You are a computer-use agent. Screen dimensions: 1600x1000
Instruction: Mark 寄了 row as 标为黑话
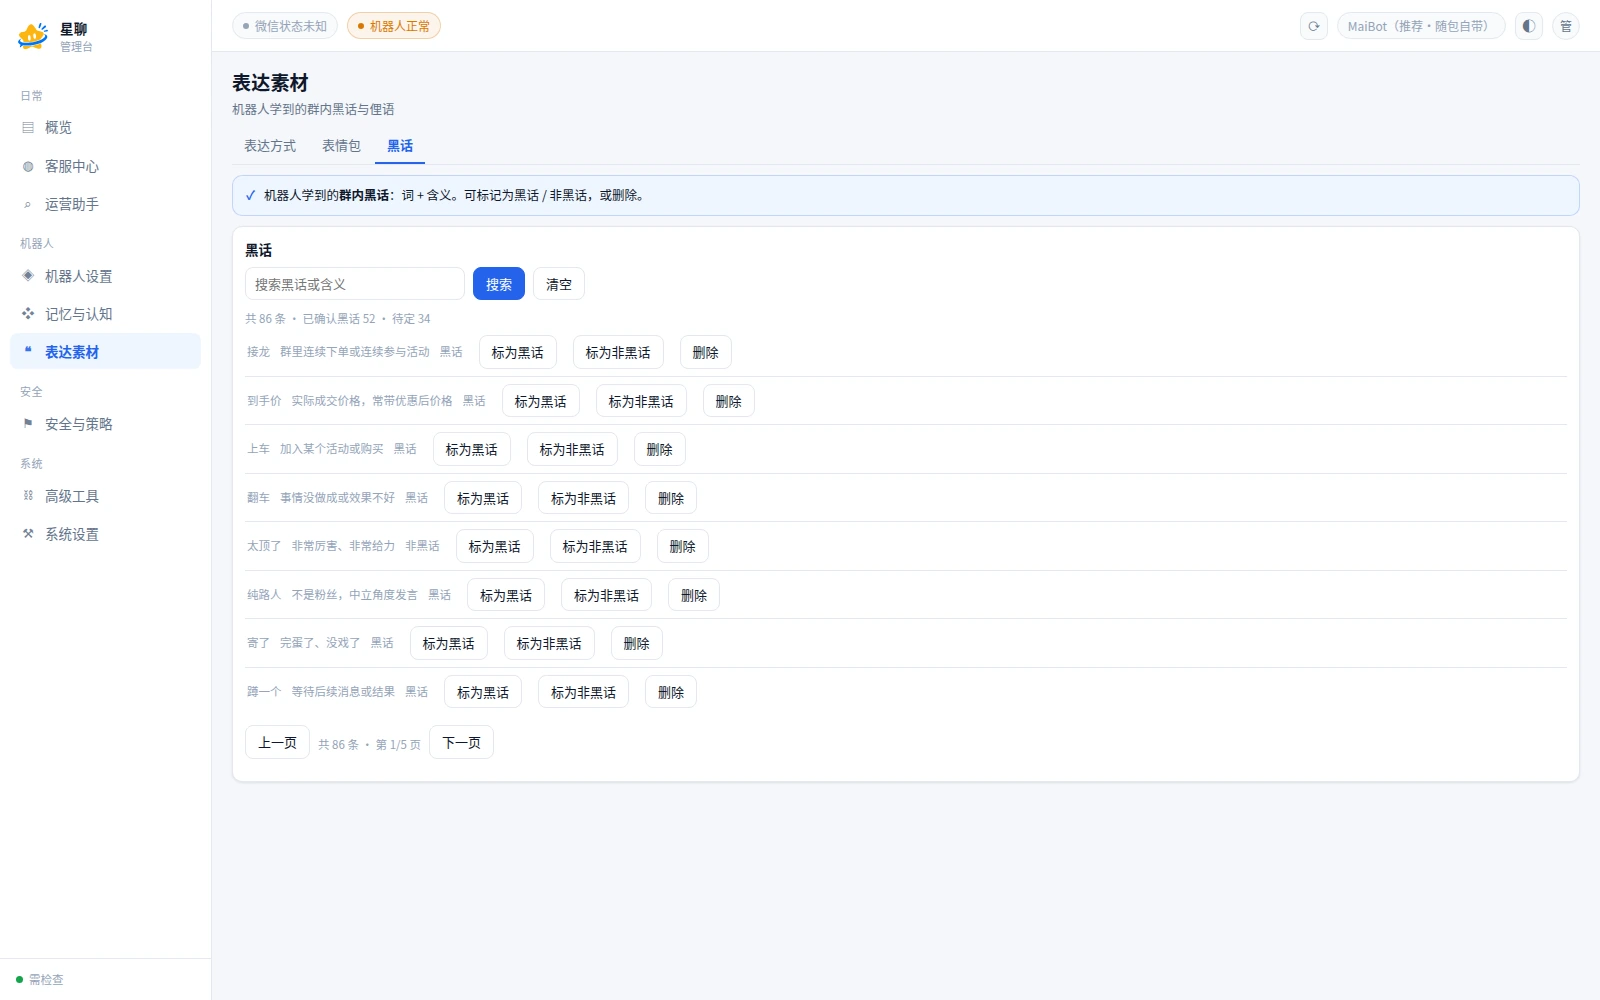[449, 643]
